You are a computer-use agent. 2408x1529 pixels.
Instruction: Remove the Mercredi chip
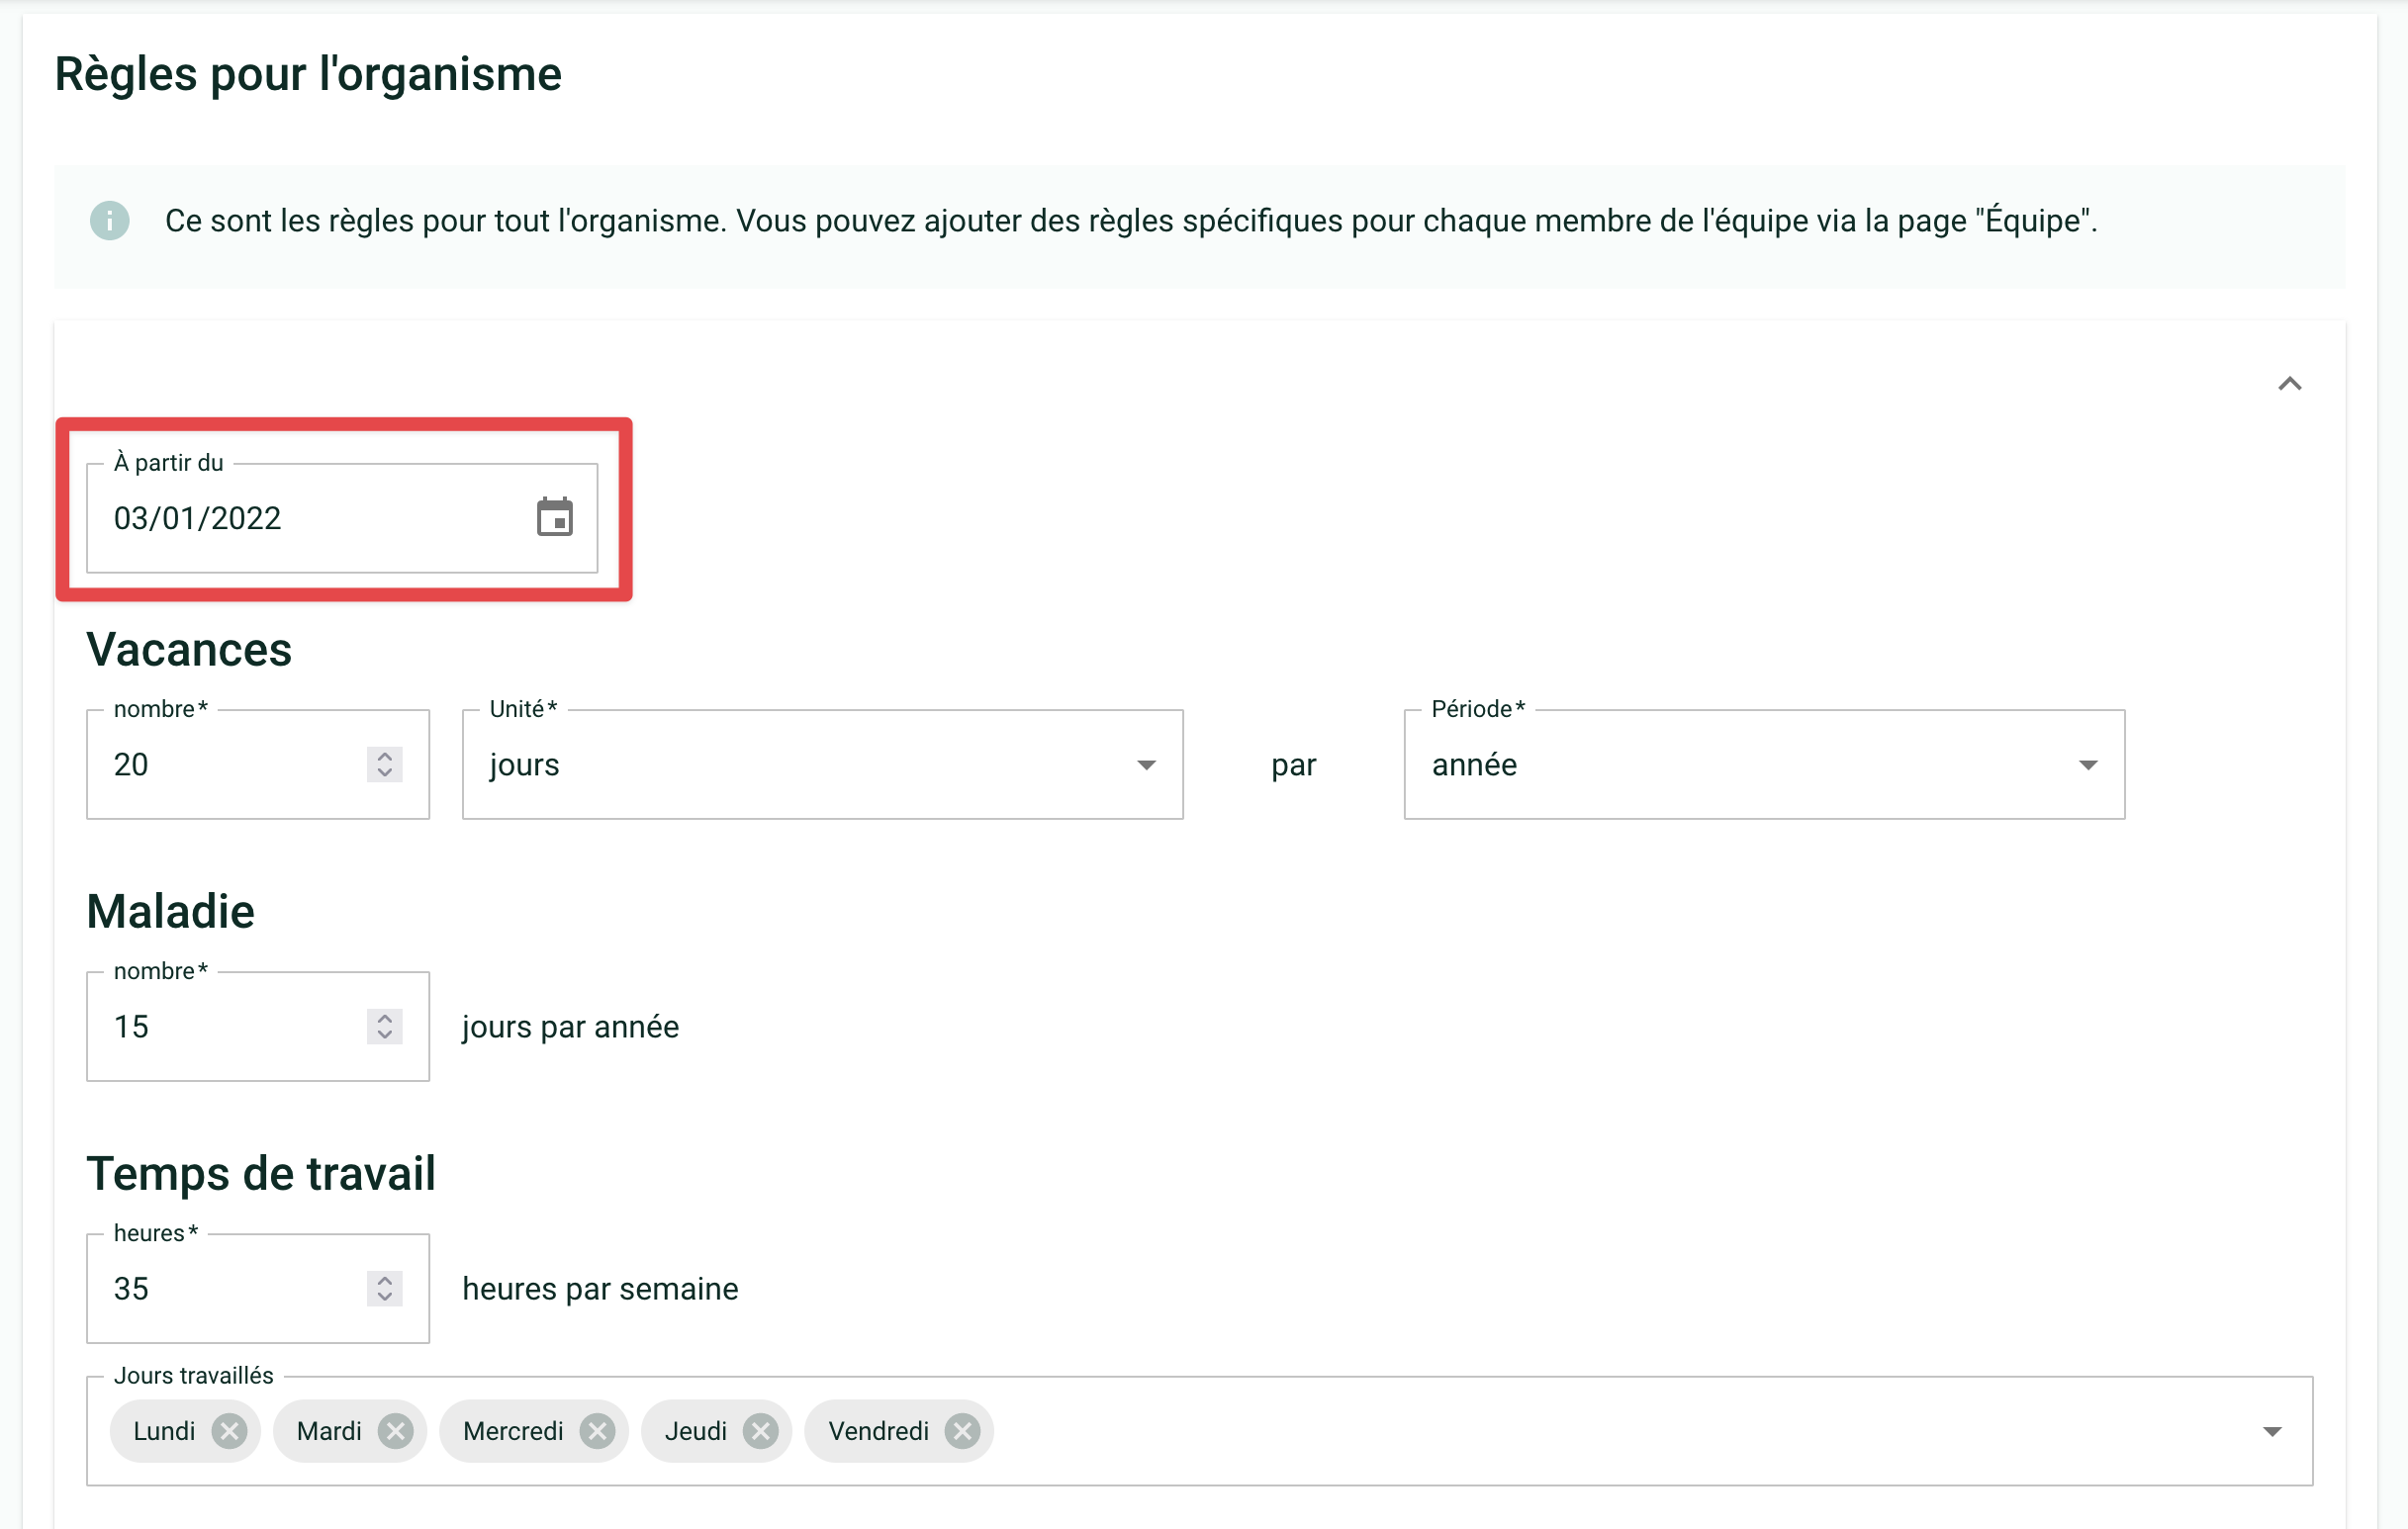pyautogui.click(x=598, y=1431)
